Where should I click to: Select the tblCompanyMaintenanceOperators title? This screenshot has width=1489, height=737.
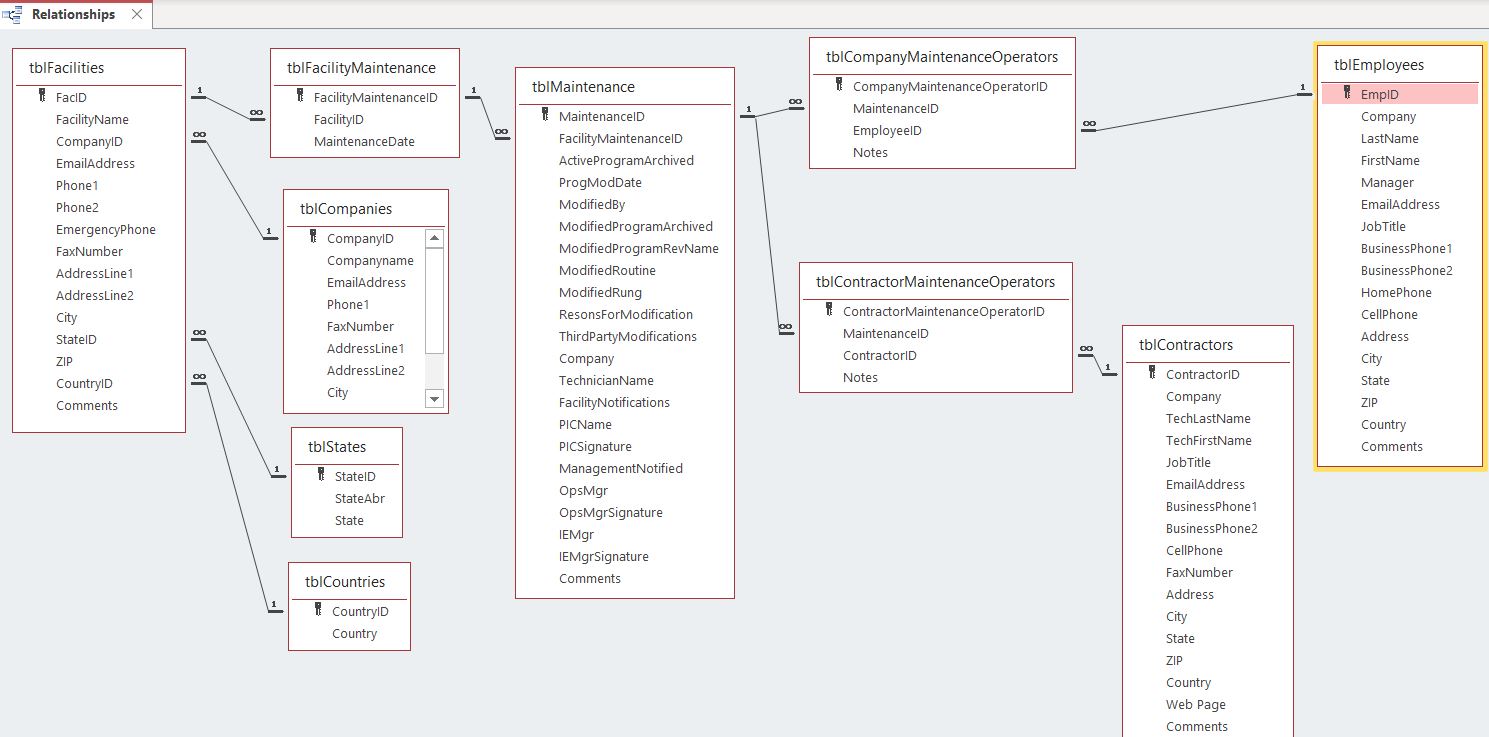tap(942, 57)
